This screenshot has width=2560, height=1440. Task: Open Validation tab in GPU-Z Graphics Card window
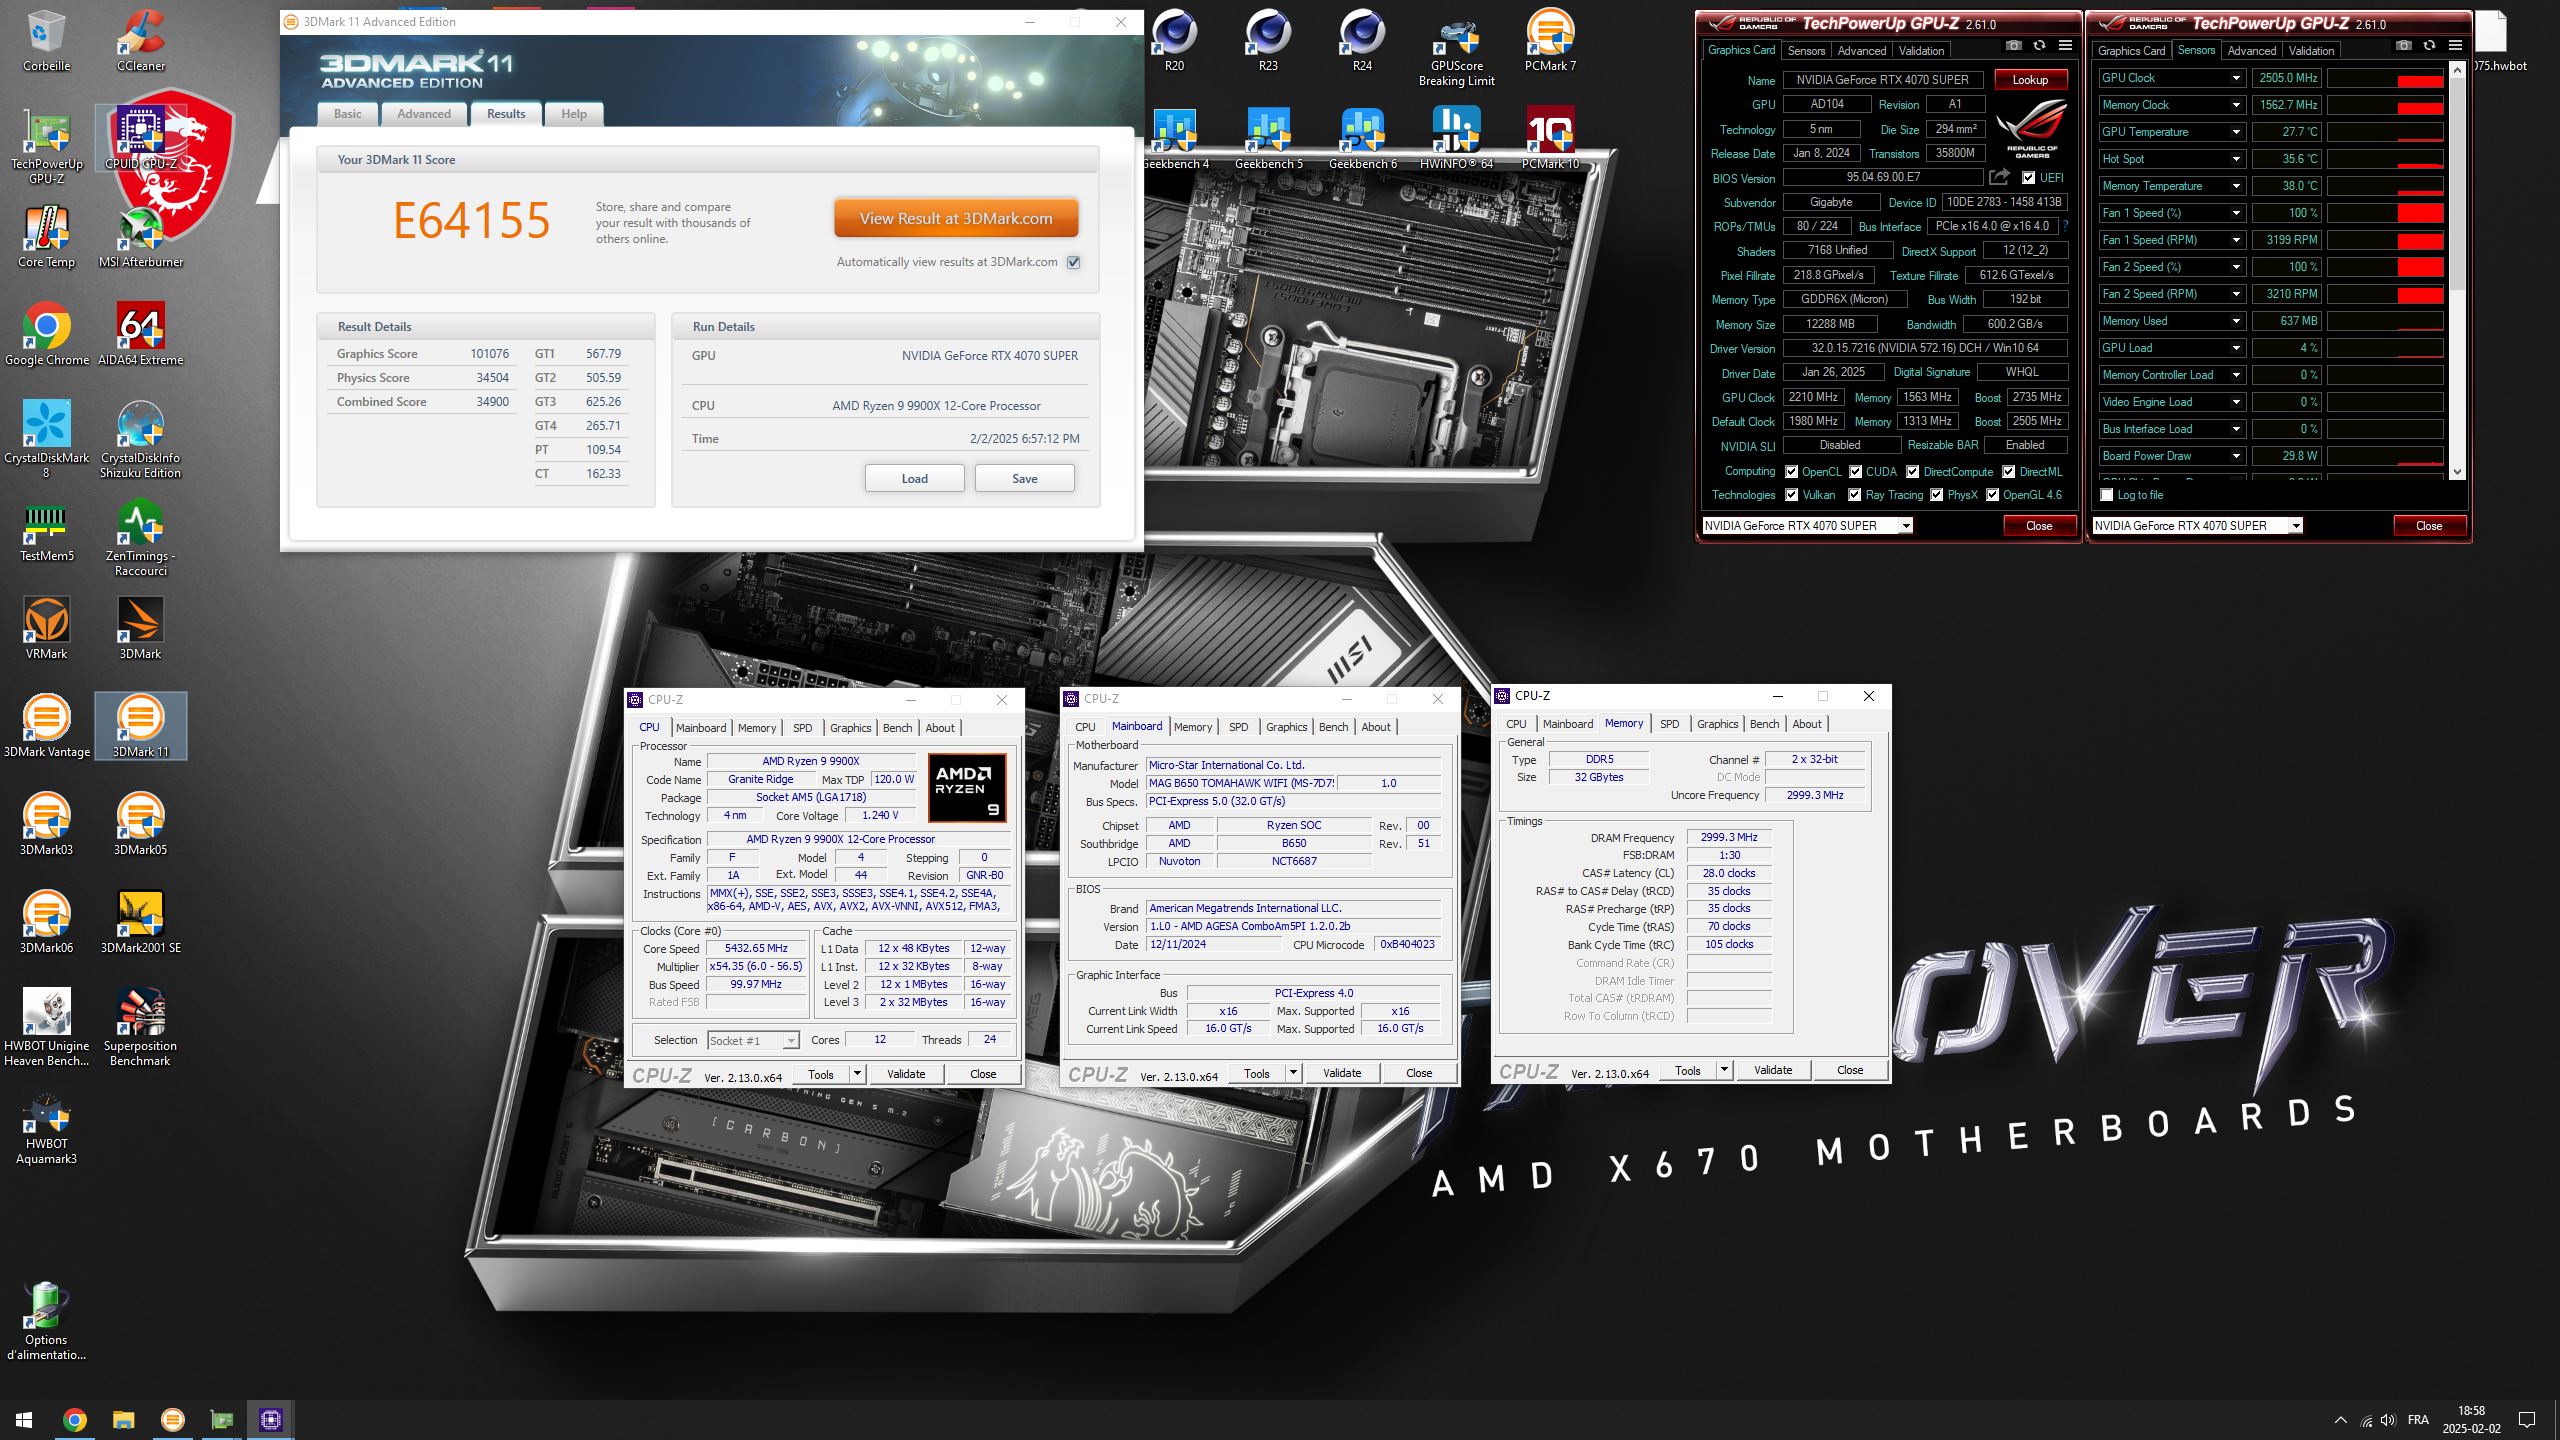[x=1921, y=51]
